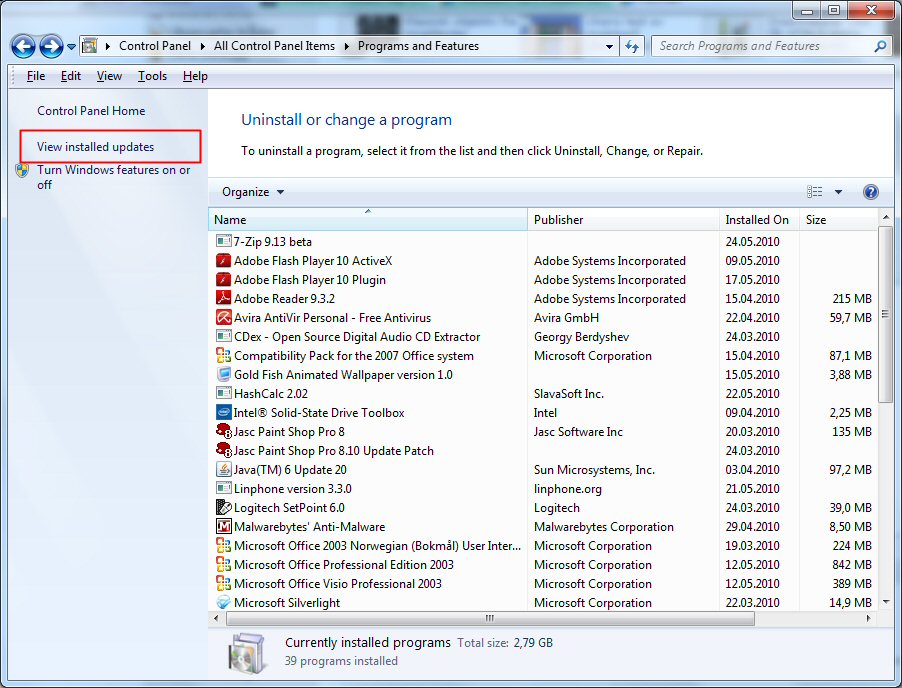Click the vertical scrollbar down arrow
Image resolution: width=902 pixels, height=688 pixels.
pyautogui.click(x=885, y=602)
